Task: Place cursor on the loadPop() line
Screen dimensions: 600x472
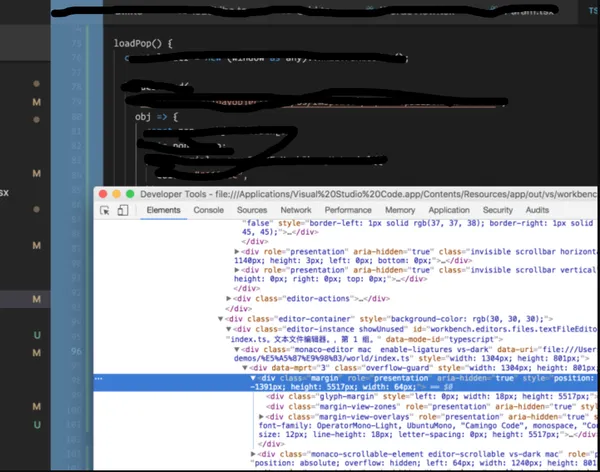Action: tap(143, 43)
